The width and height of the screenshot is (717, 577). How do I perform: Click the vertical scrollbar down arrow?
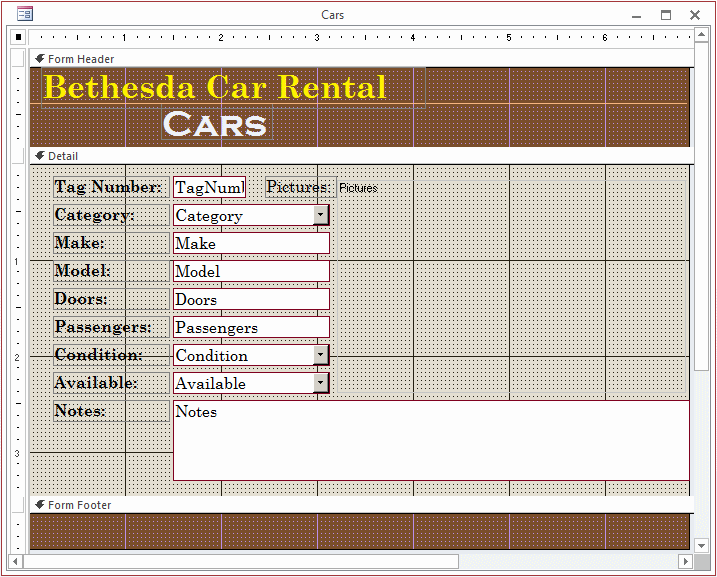702,545
